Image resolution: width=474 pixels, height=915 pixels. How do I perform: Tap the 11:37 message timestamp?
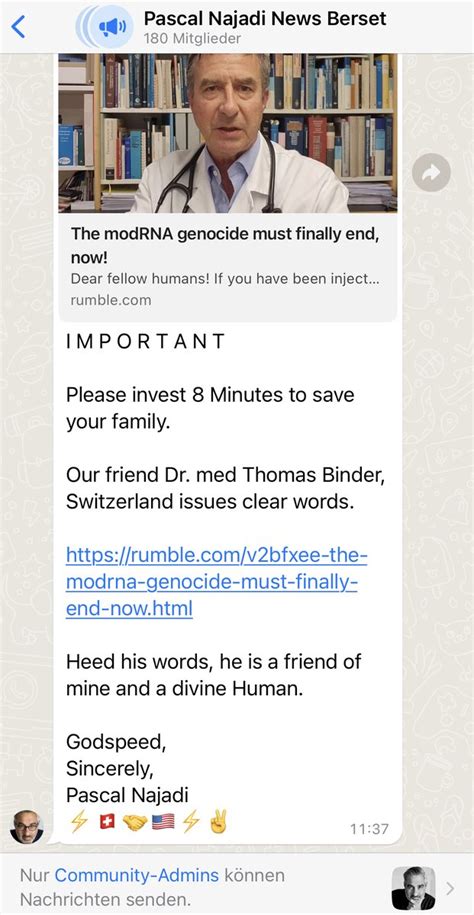point(369,829)
